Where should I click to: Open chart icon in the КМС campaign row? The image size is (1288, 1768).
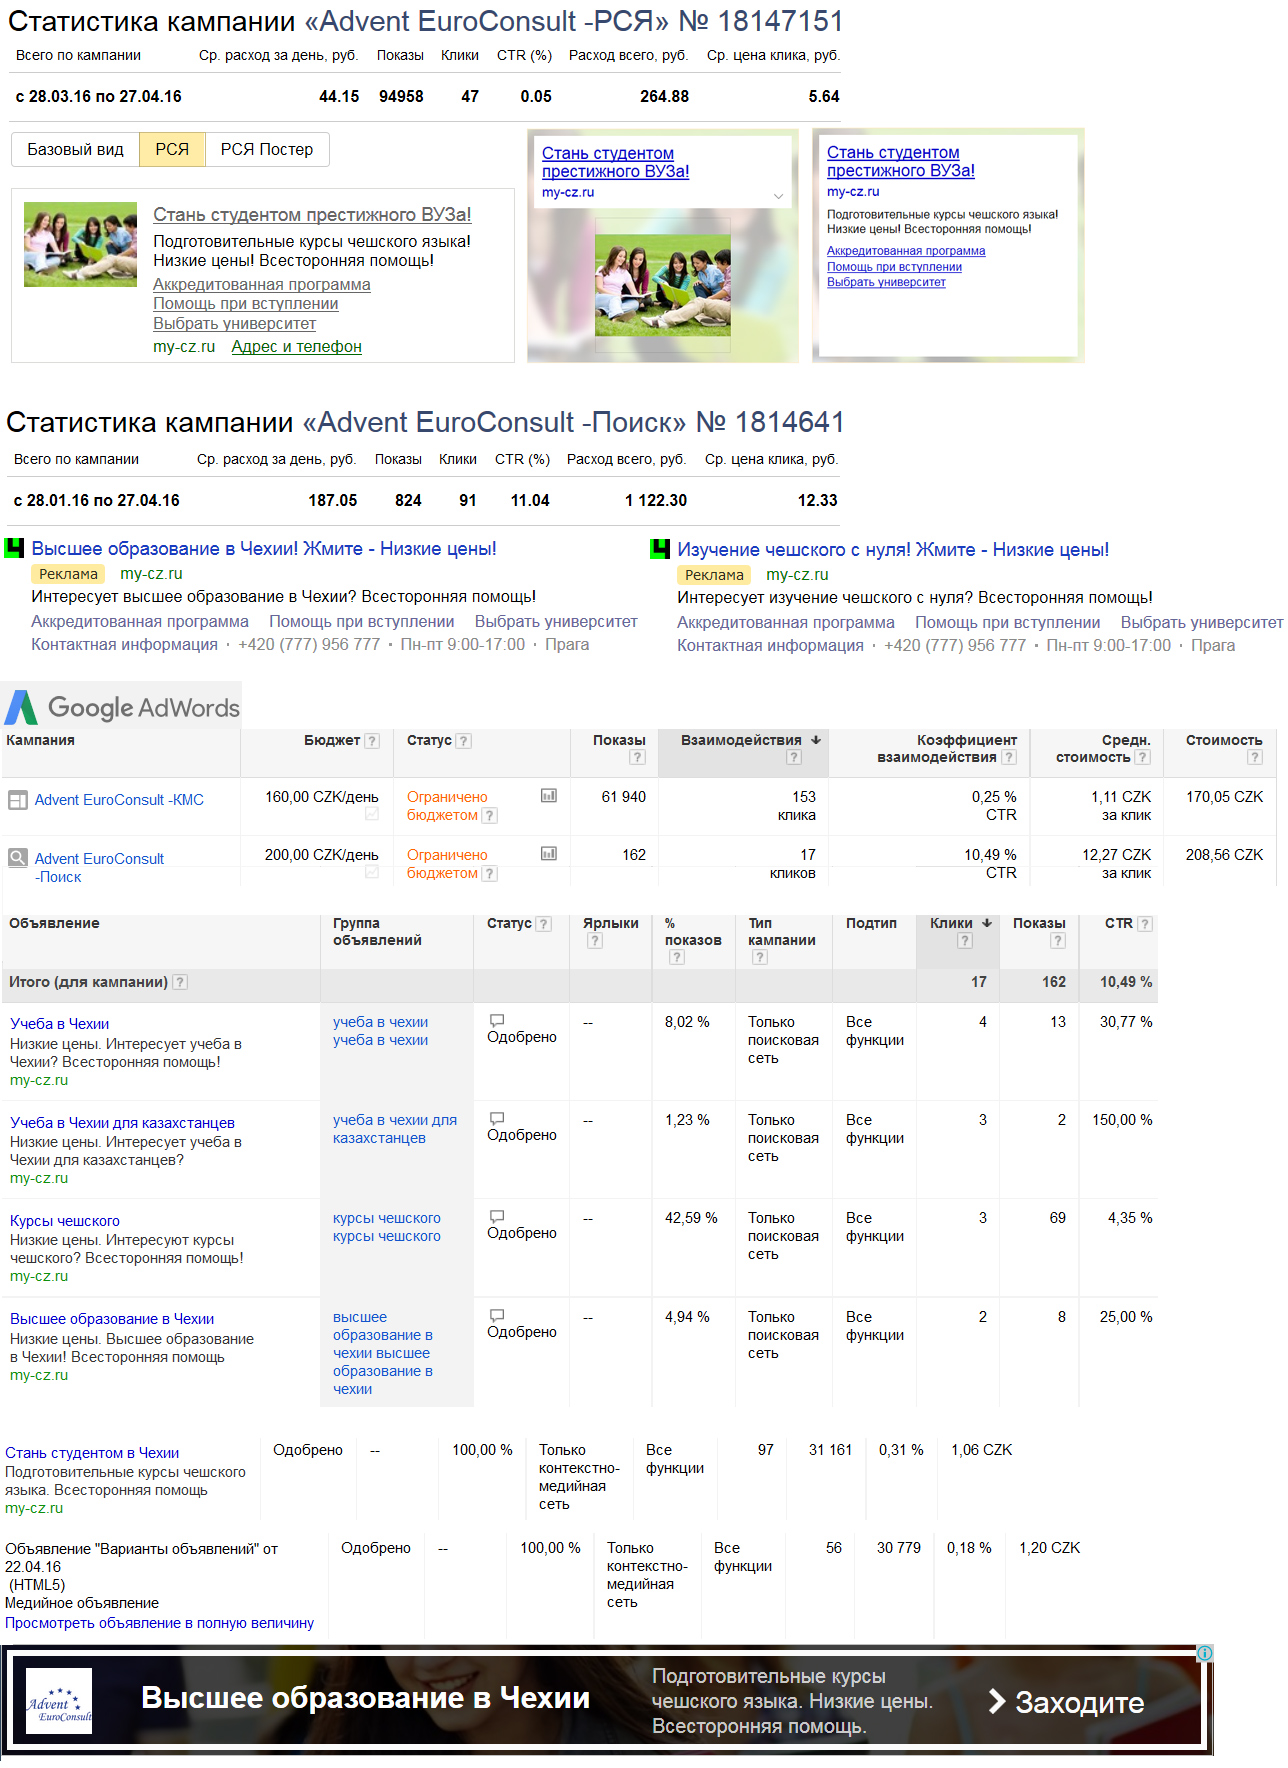click(x=548, y=796)
